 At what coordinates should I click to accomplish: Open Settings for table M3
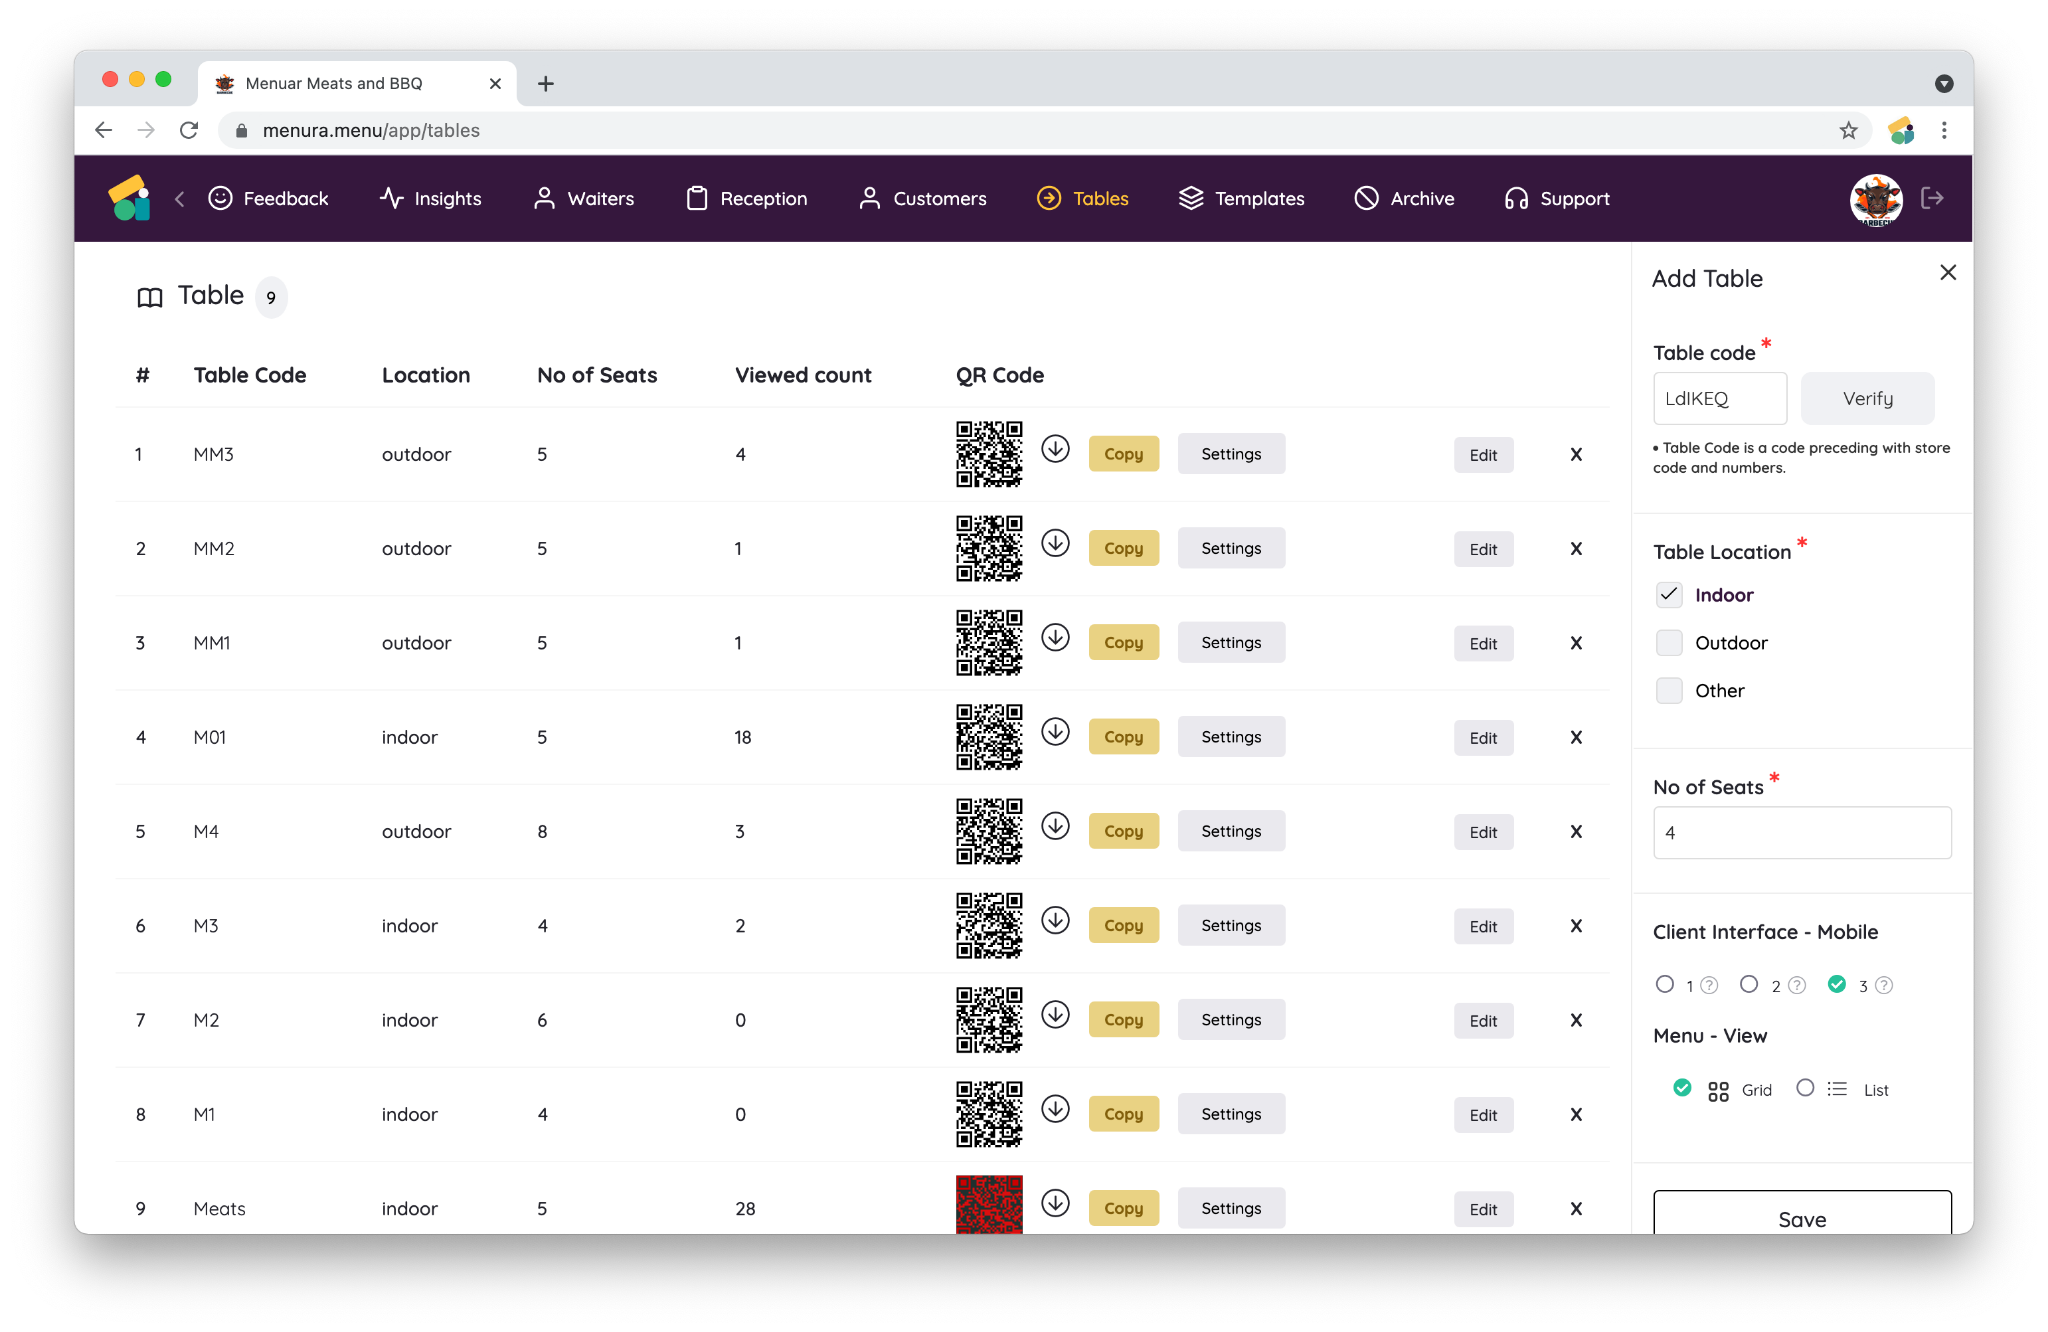[x=1231, y=926]
